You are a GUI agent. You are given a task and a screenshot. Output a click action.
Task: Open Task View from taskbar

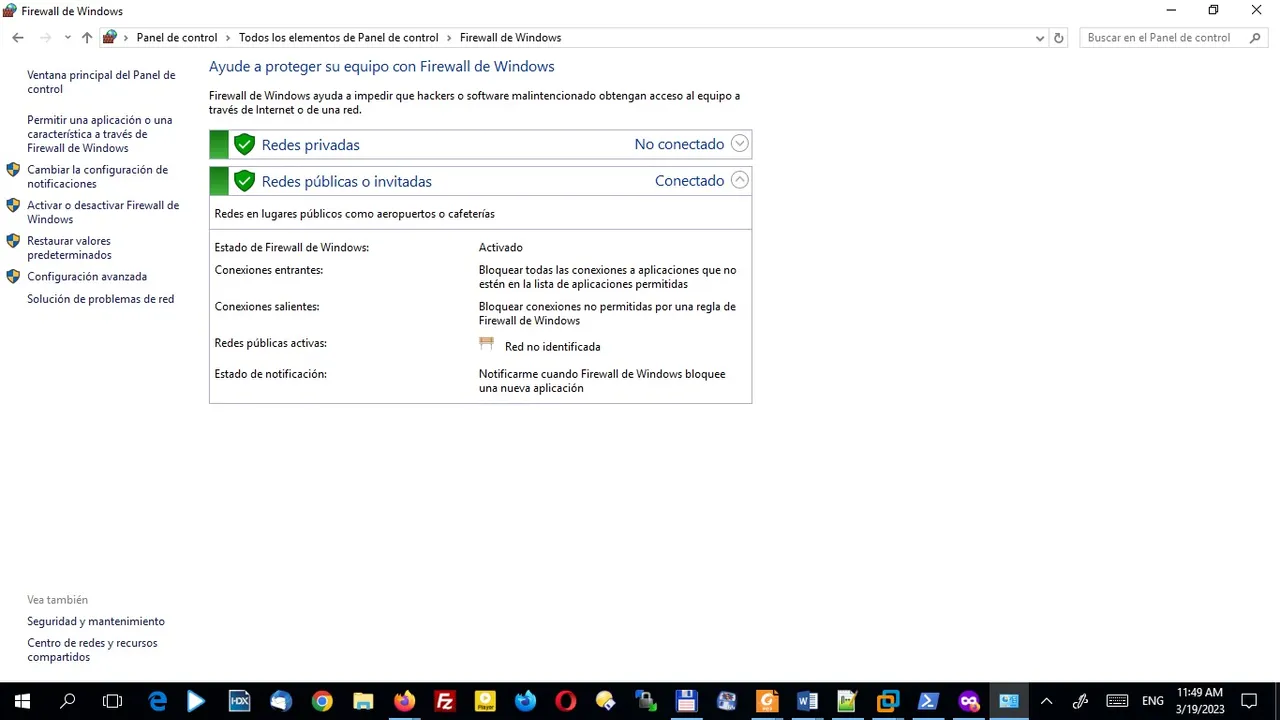coord(112,701)
